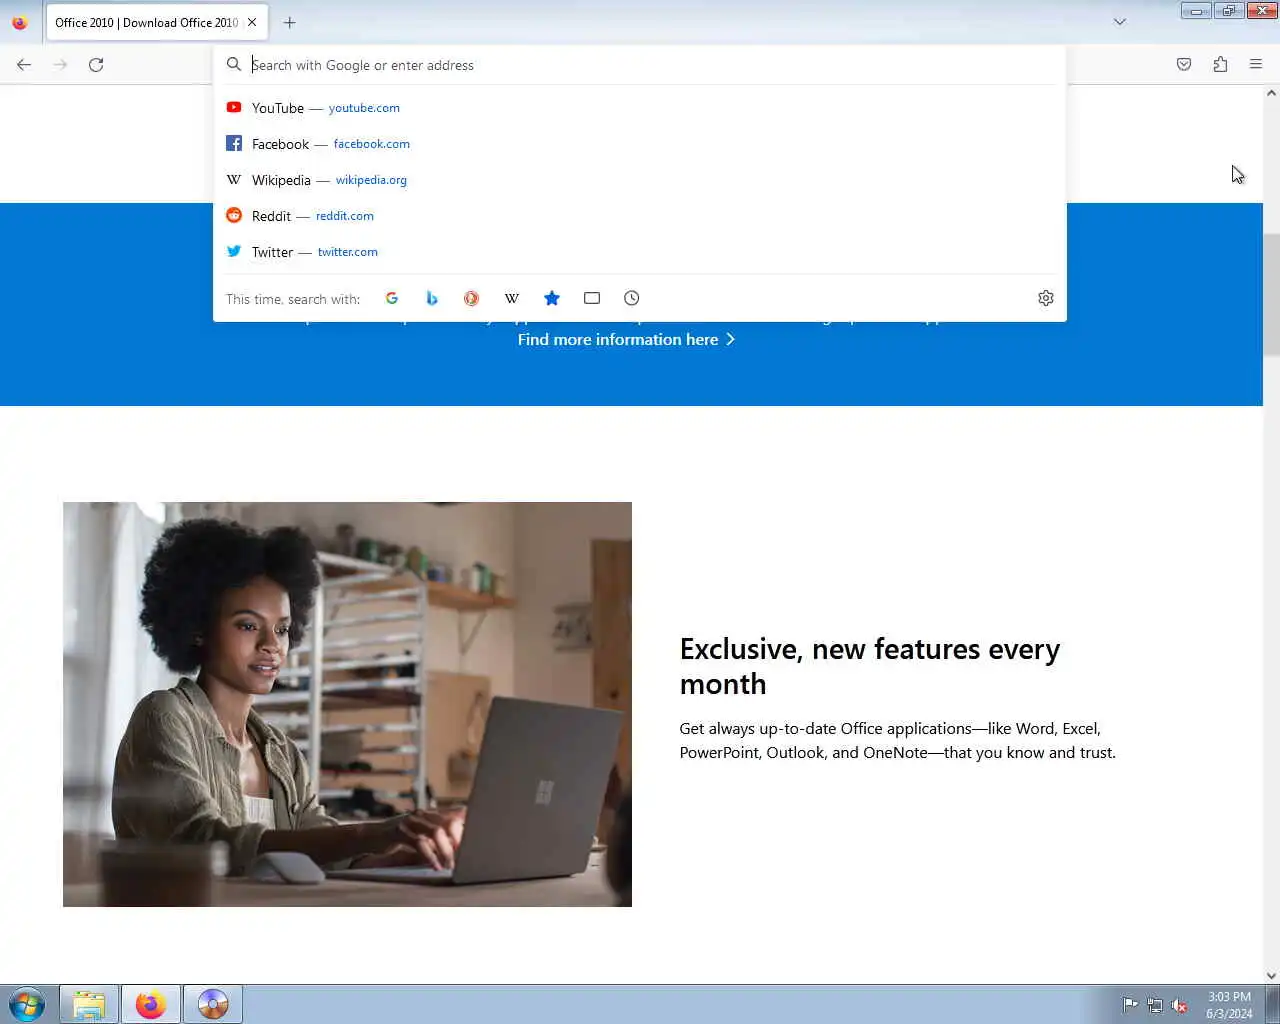This screenshot has height=1024, width=1280.
Task: Click the network tray icon
Action: (1155, 1005)
